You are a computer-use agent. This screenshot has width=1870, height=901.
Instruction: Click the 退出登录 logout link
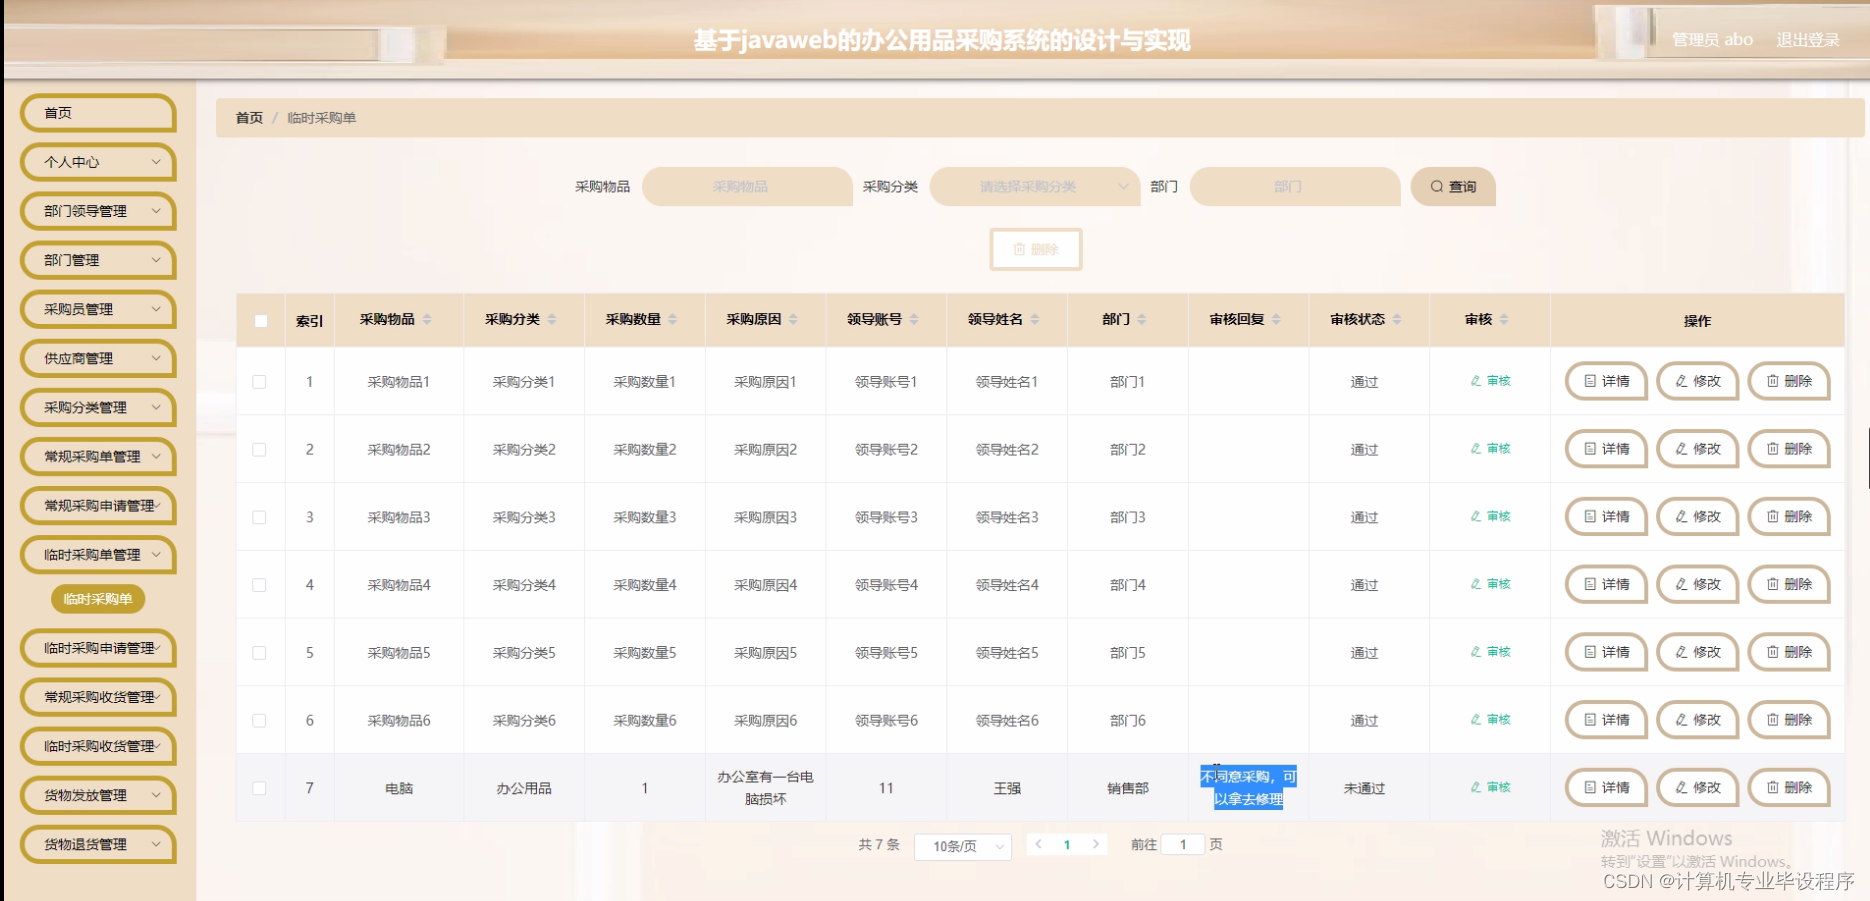click(1806, 40)
